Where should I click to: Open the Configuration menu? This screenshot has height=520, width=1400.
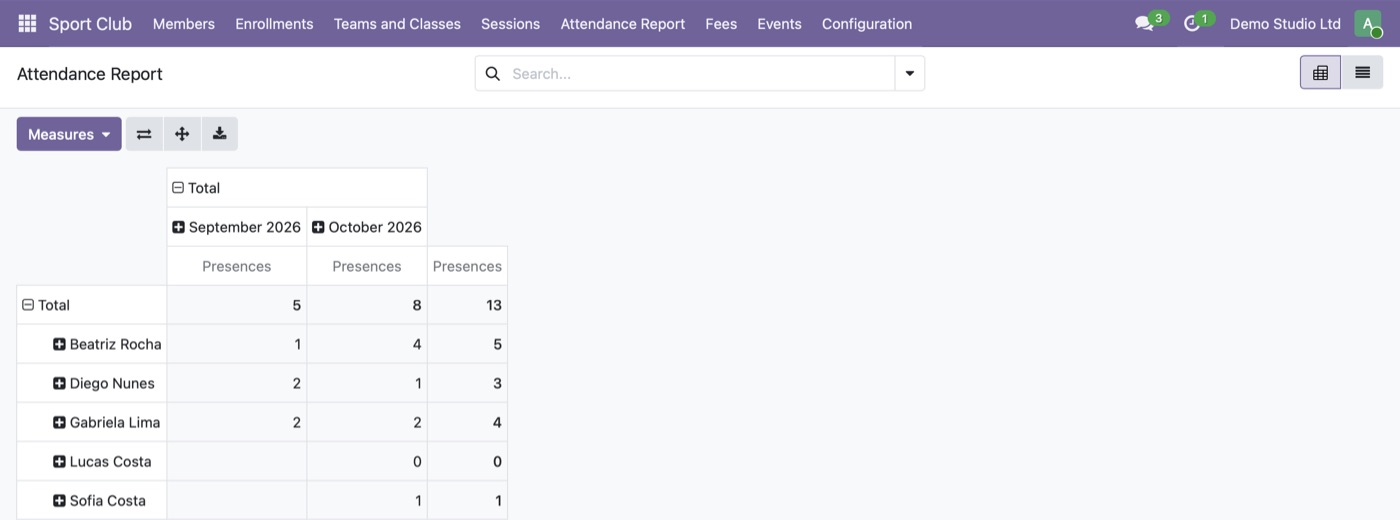[x=867, y=23]
